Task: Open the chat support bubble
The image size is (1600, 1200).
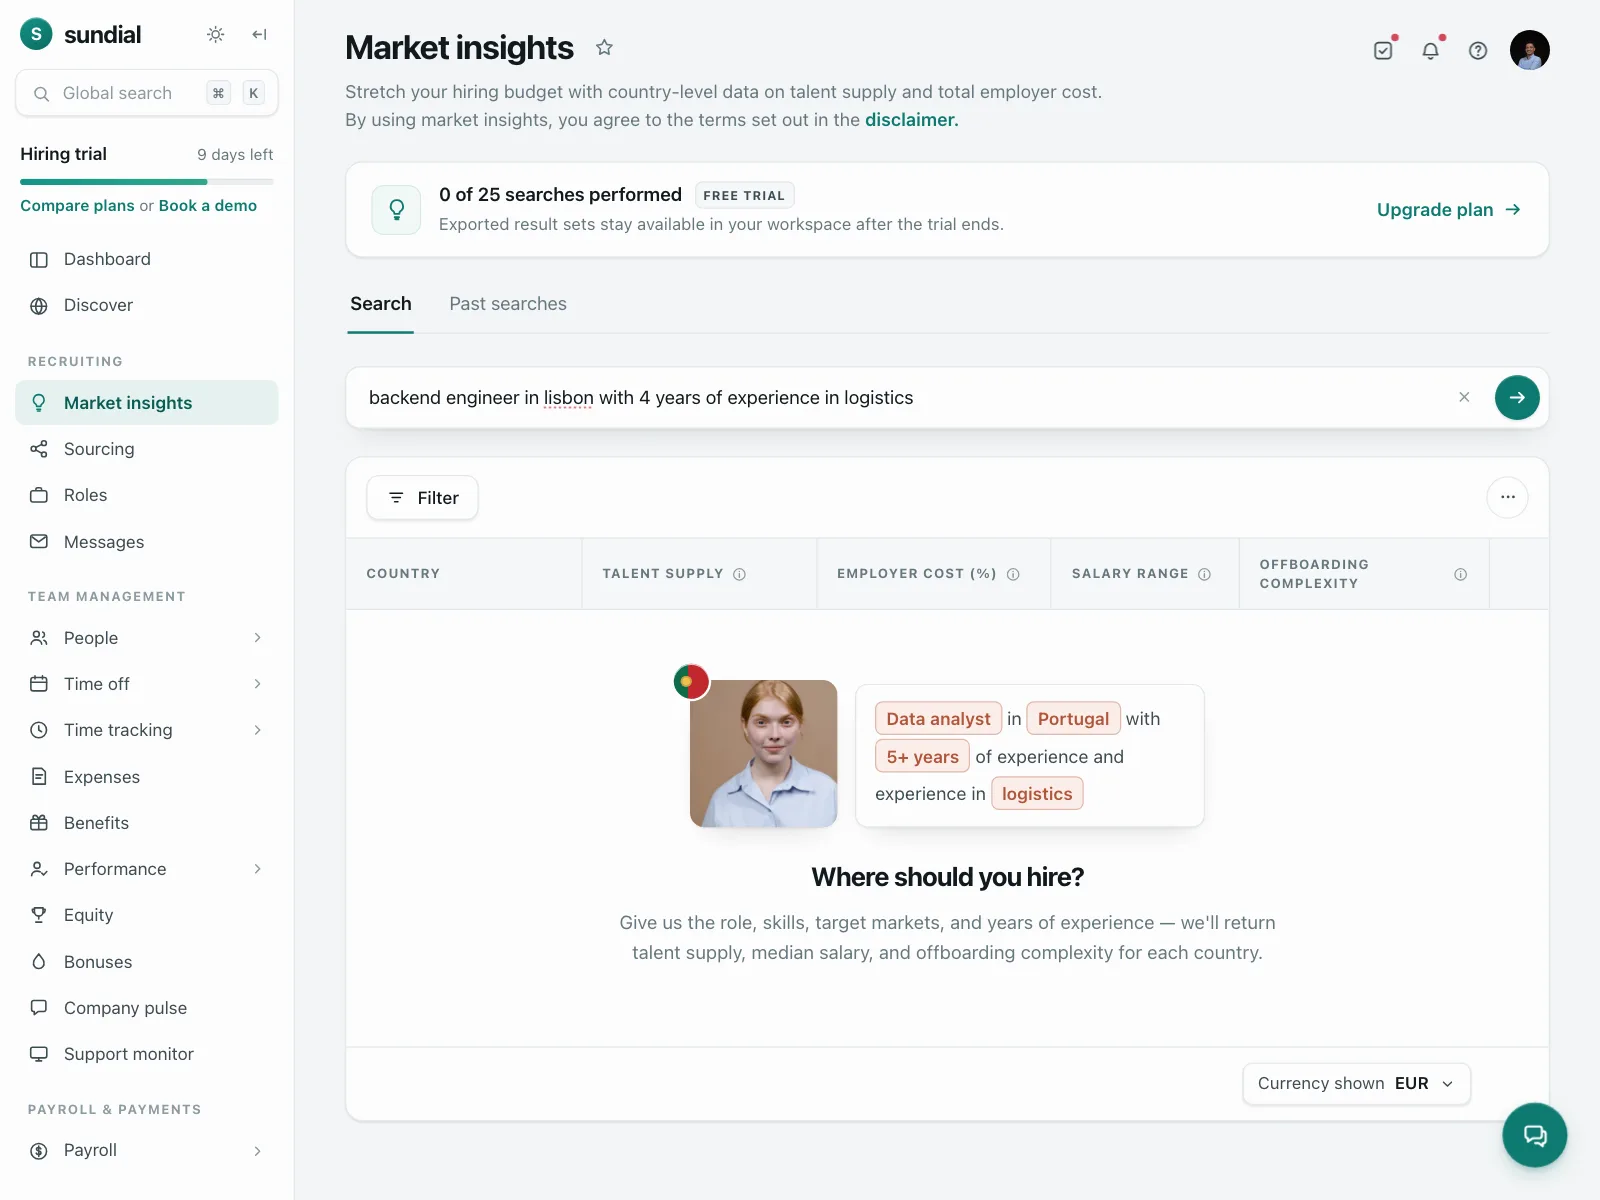Action: click(1534, 1135)
